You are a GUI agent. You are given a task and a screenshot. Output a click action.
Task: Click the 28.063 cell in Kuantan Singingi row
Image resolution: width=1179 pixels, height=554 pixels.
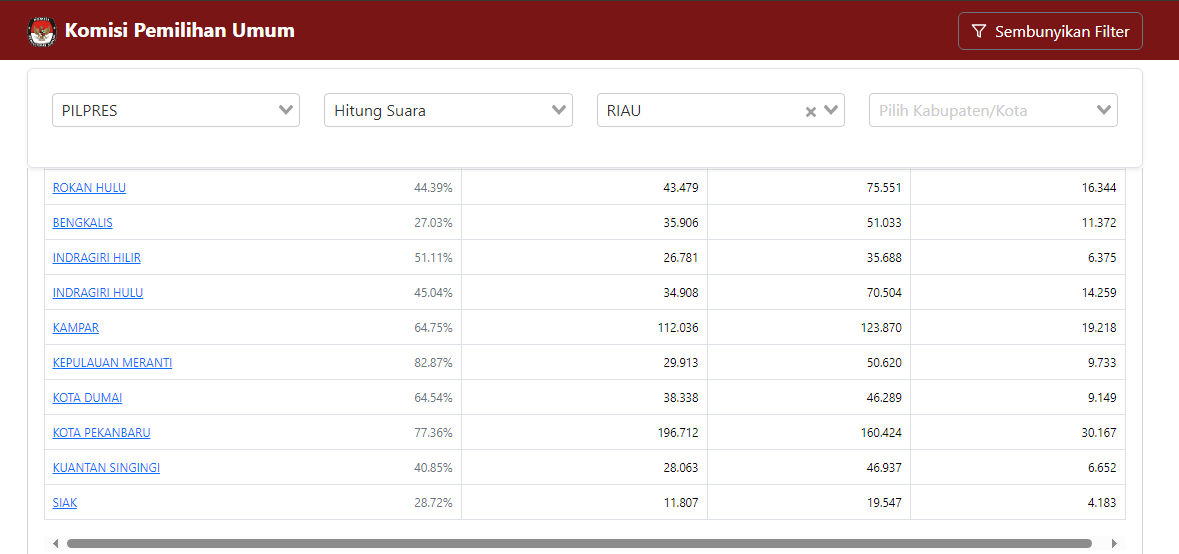(584, 468)
